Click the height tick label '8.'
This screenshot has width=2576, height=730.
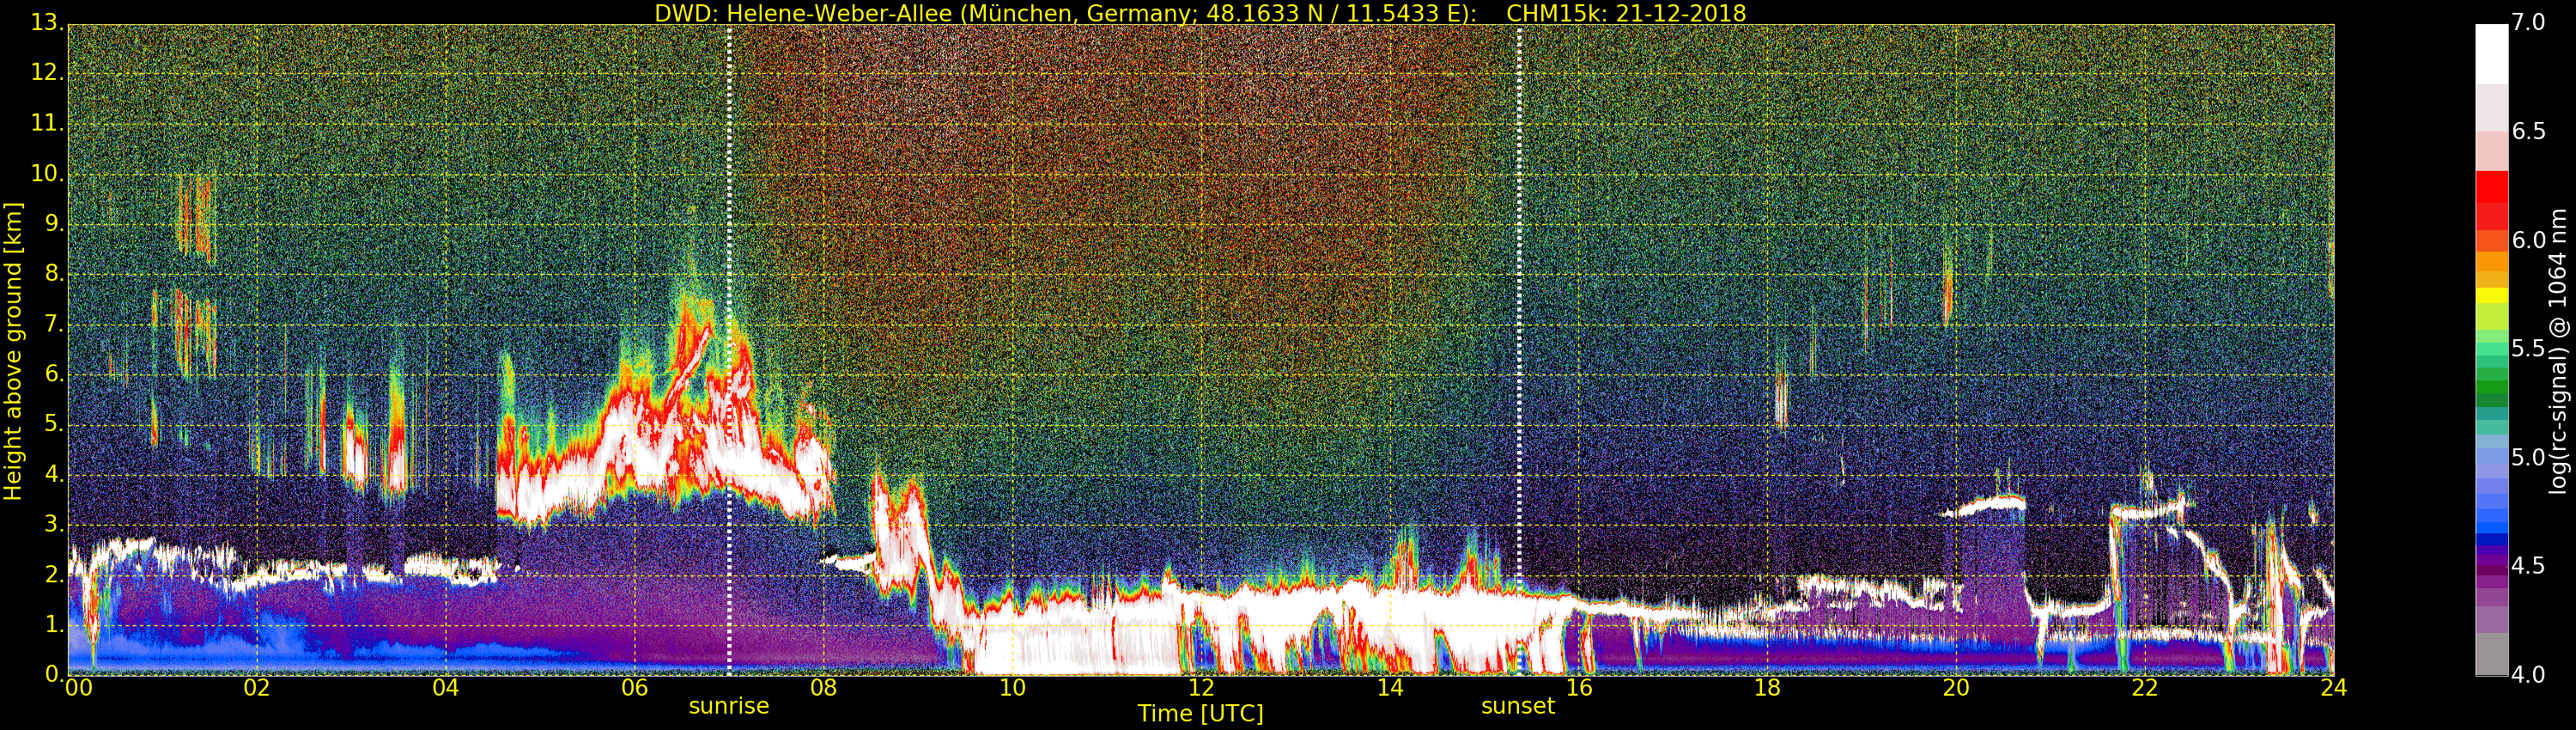(55, 273)
